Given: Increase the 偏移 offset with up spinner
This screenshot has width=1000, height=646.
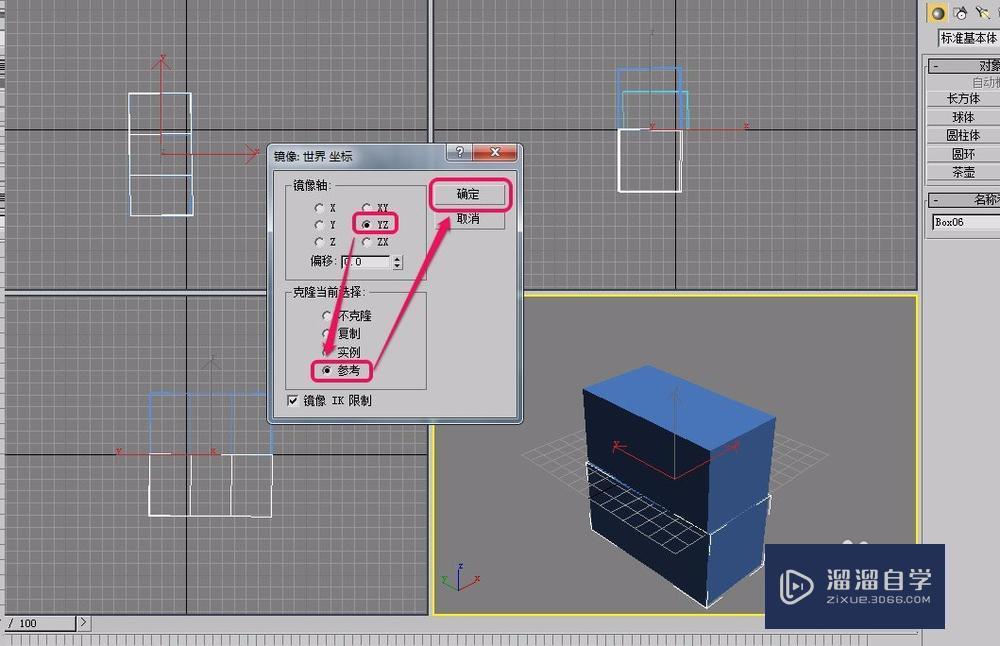Looking at the screenshot, I should 397,258.
